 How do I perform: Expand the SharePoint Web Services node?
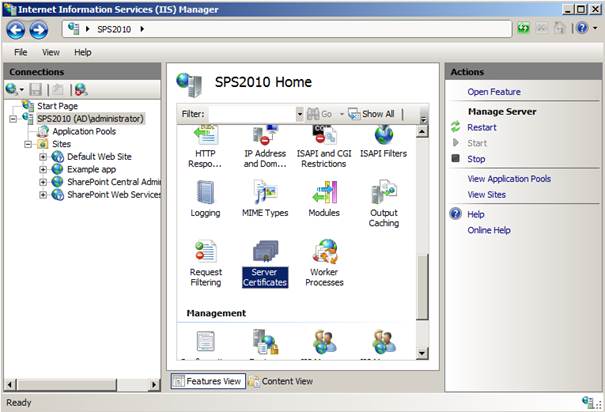click(x=43, y=195)
